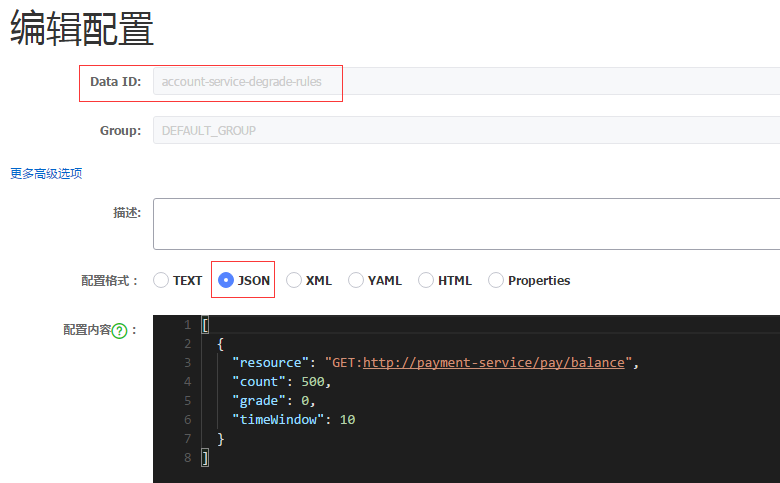Select the JSON format radio button
Viewport: 780px width, 483px height.
pos(226,280)
